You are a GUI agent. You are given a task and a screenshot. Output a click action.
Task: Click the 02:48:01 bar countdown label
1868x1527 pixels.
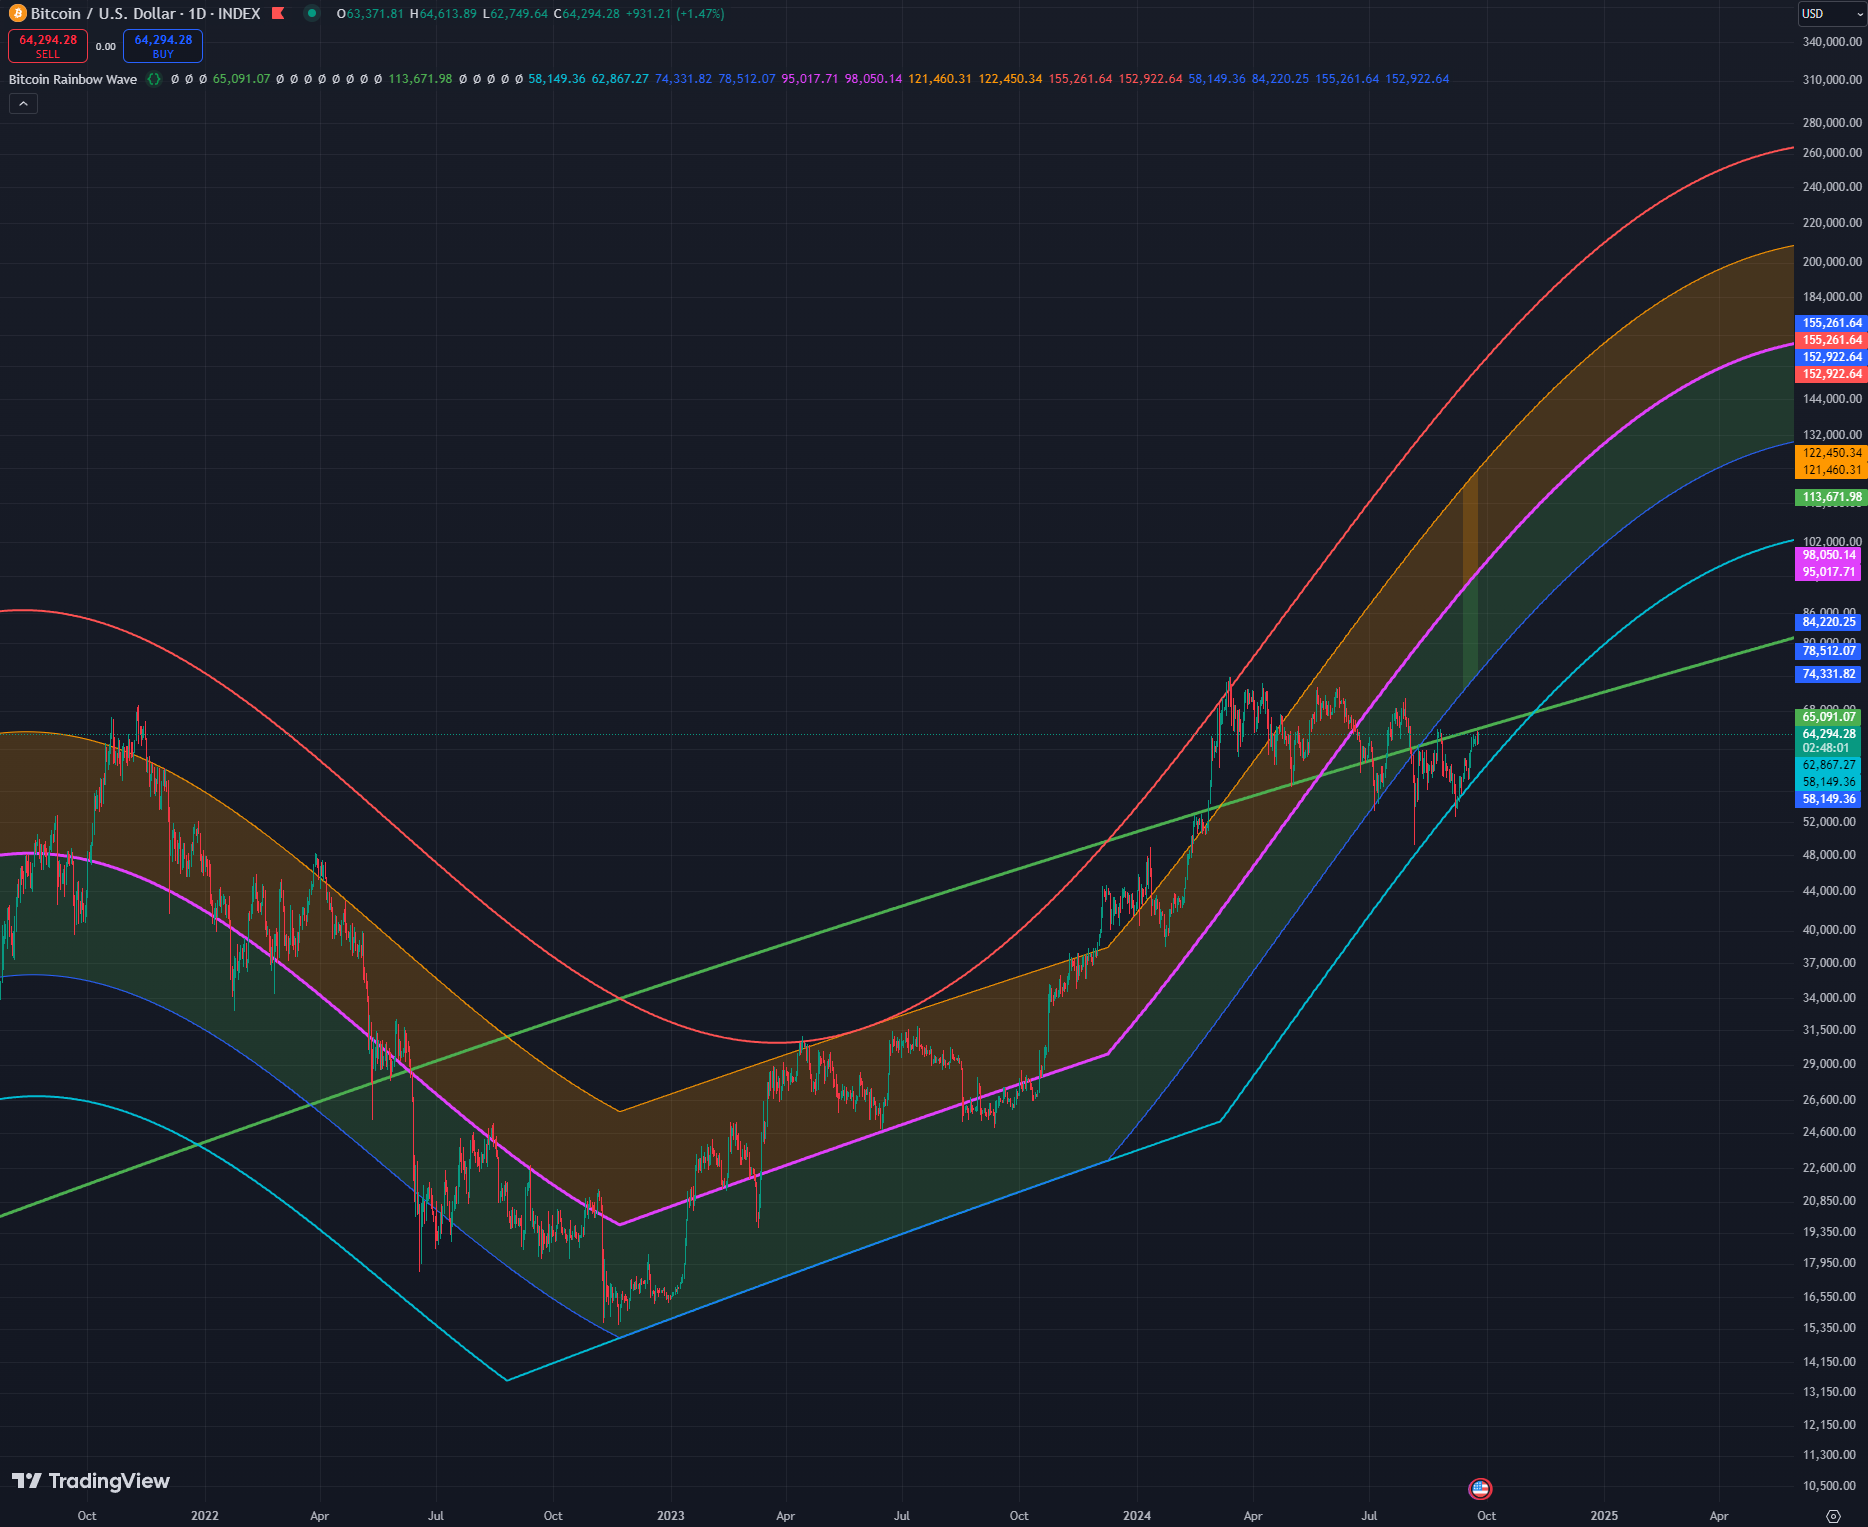tap(1828, 748)
